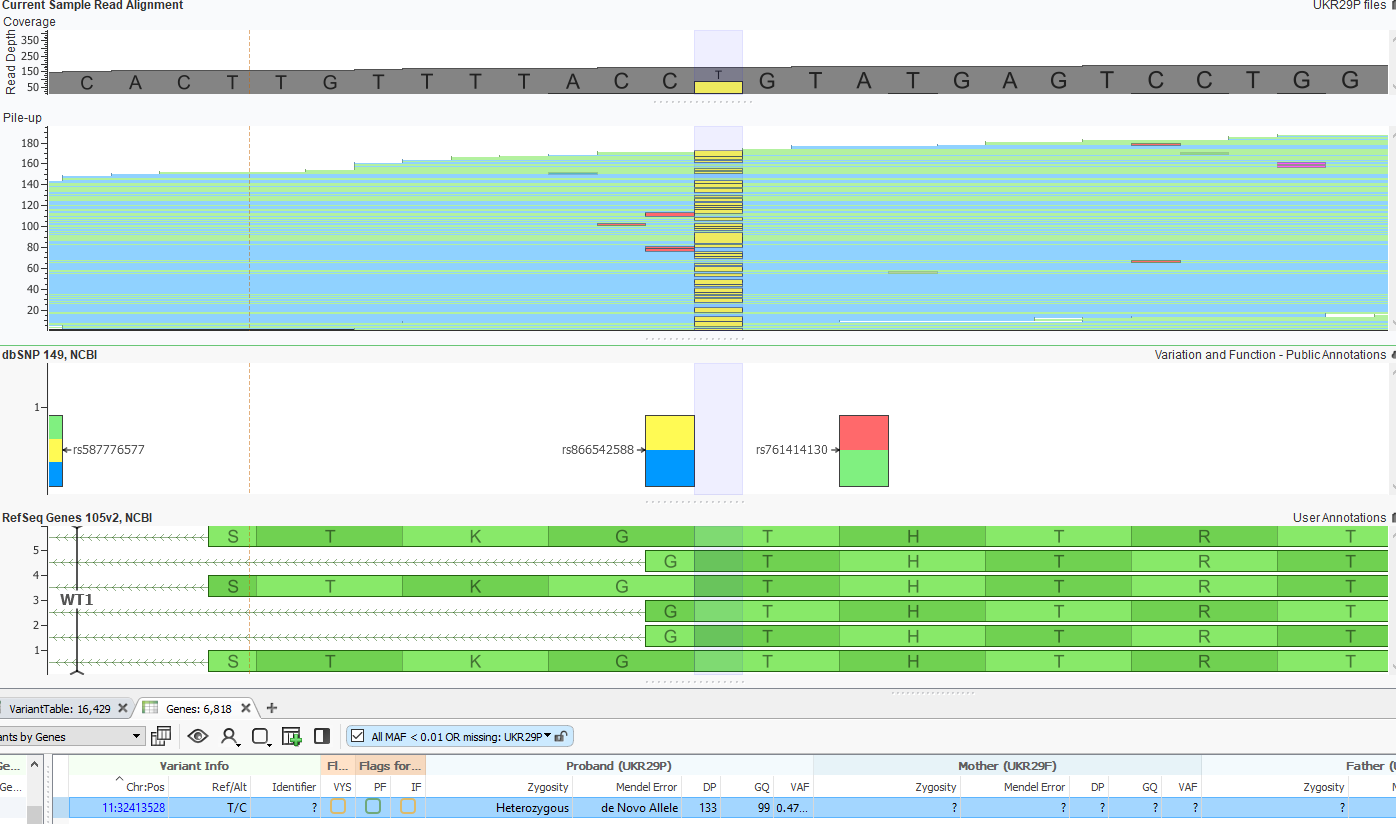Click the add table column icon
This screenshot has height=824, width=1396.
coord(292,737)
